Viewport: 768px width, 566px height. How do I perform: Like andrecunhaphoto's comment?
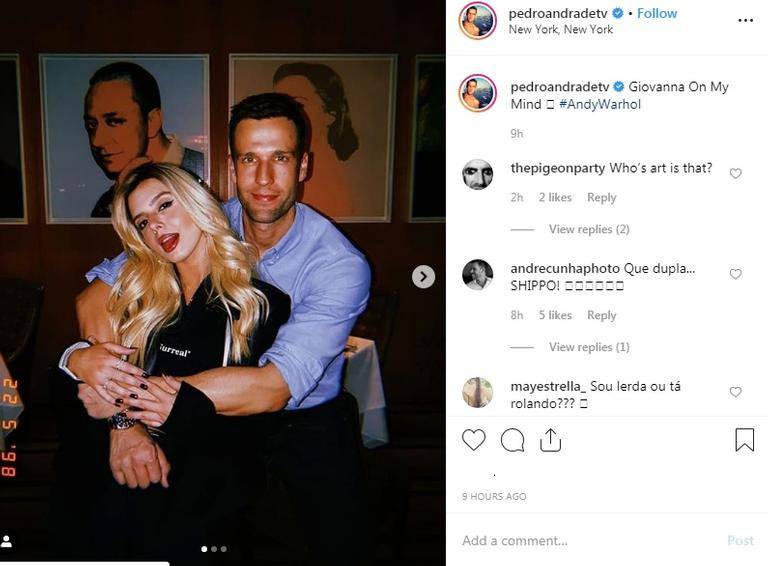[736, 274]
